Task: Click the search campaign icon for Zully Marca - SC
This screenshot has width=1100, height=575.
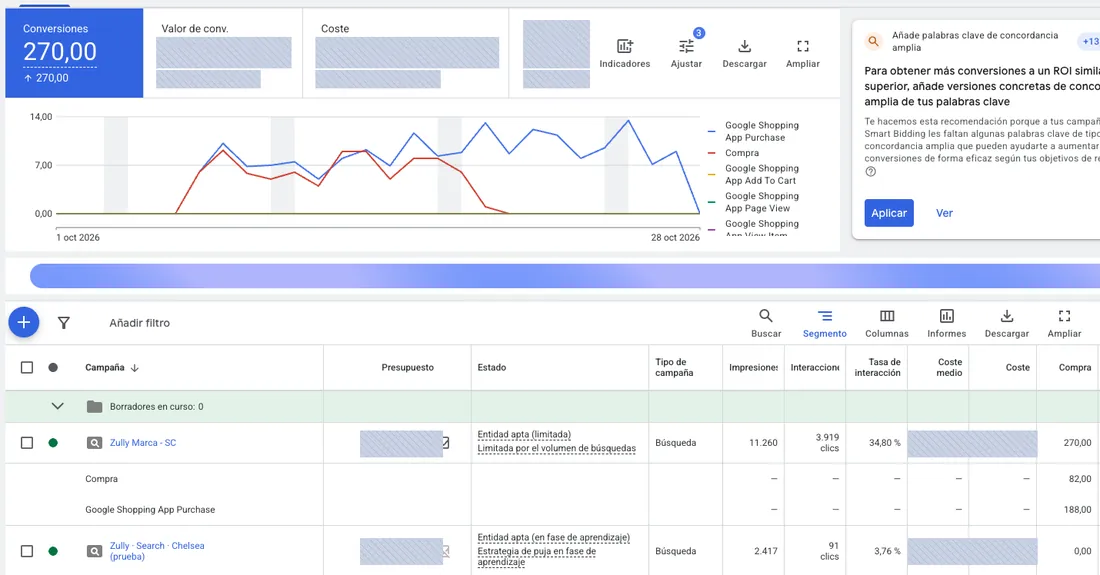Action: (94, 443)
